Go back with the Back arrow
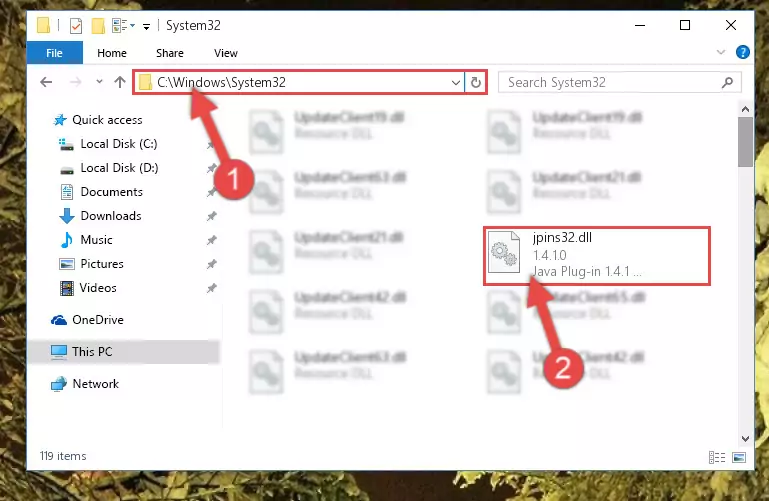The height and width of the screenshot is (501, 769). click(x=46, y=82)
